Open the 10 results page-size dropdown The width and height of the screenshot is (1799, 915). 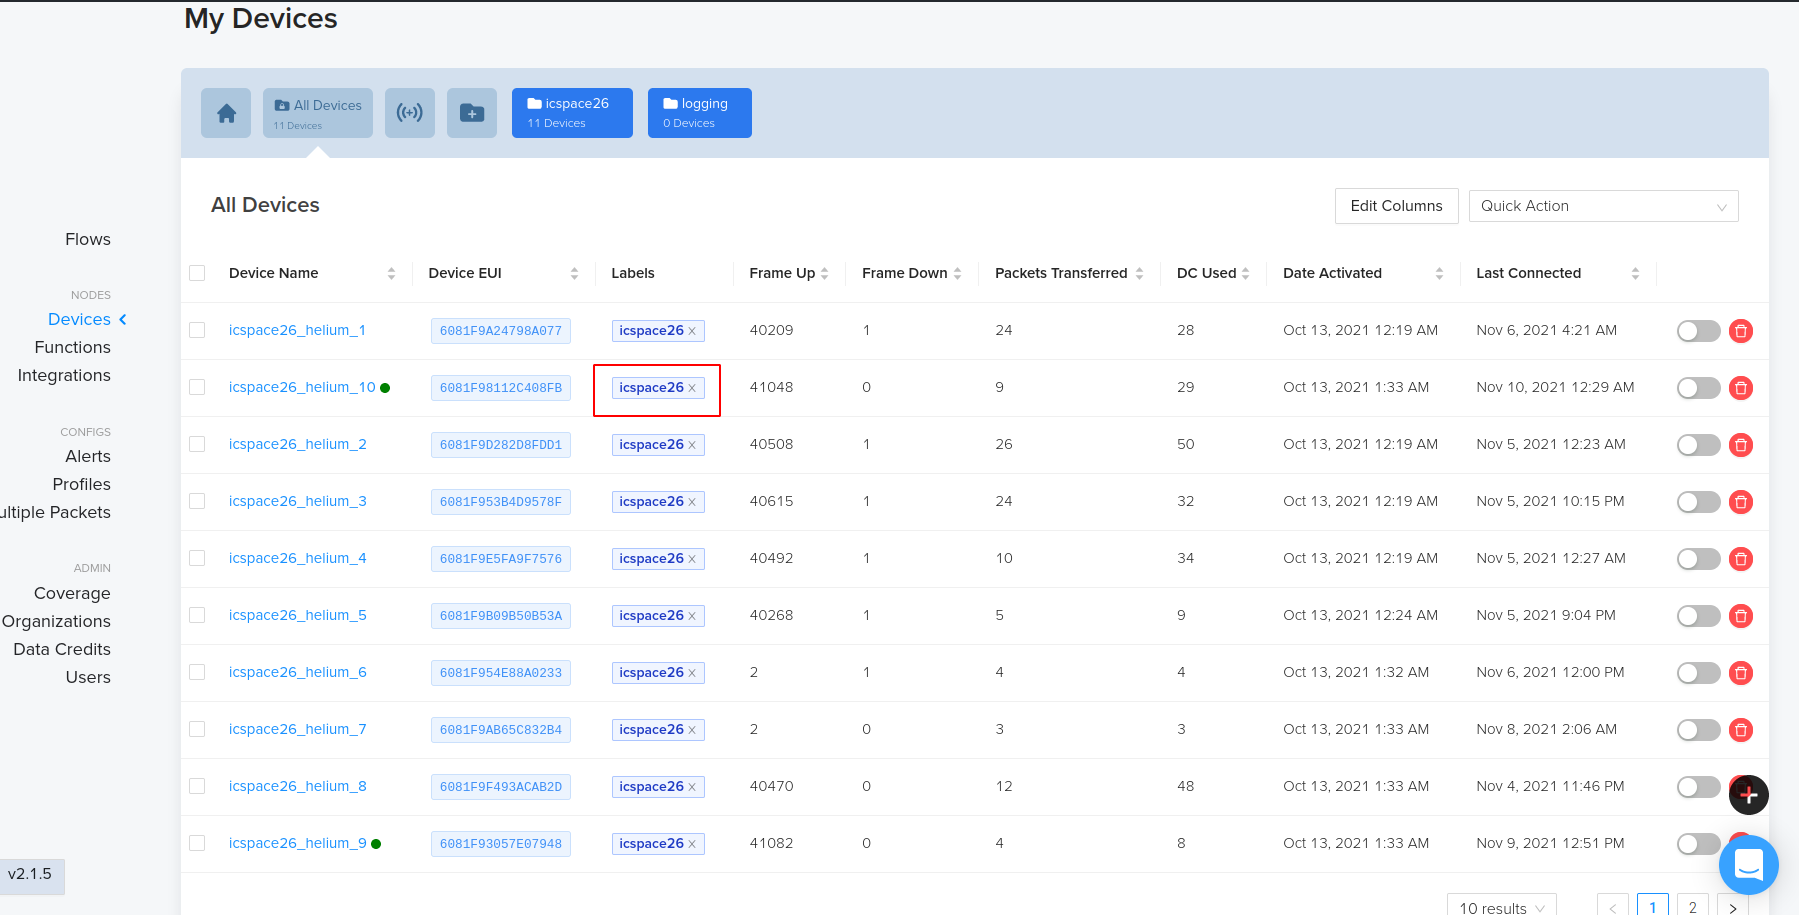coord(1501,907)
